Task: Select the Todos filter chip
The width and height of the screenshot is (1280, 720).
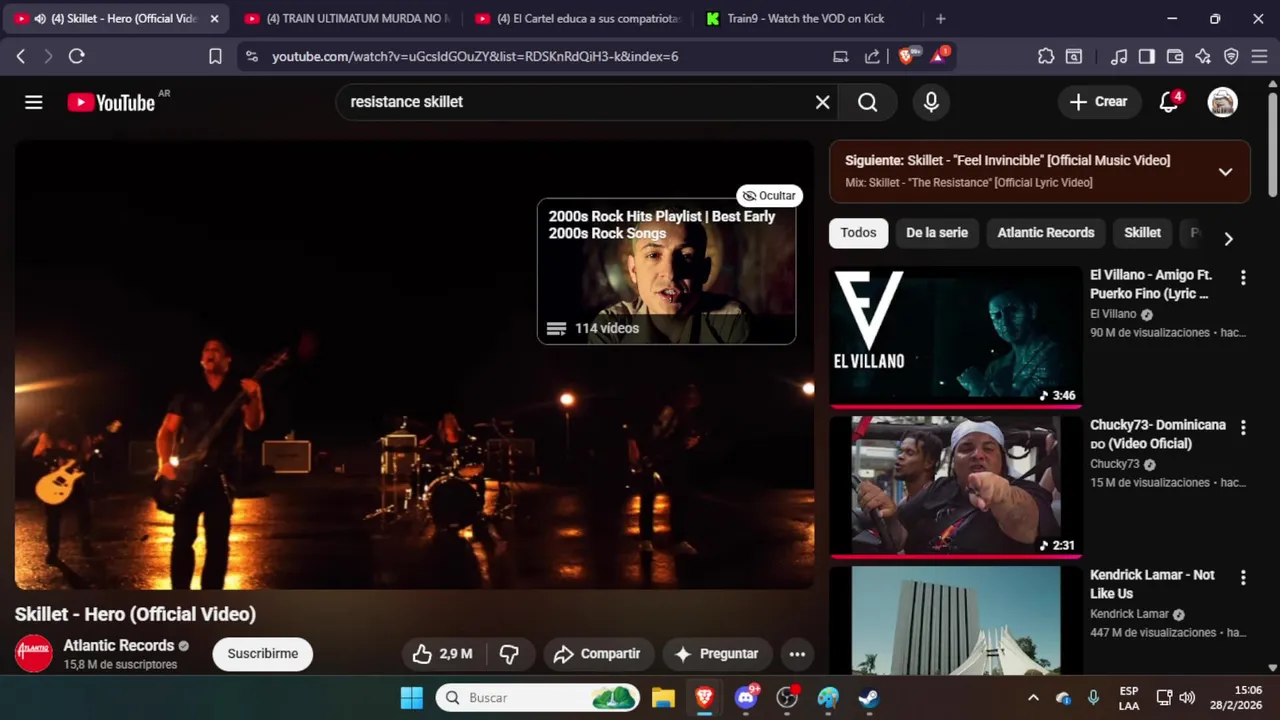Action: coord(858,233)
